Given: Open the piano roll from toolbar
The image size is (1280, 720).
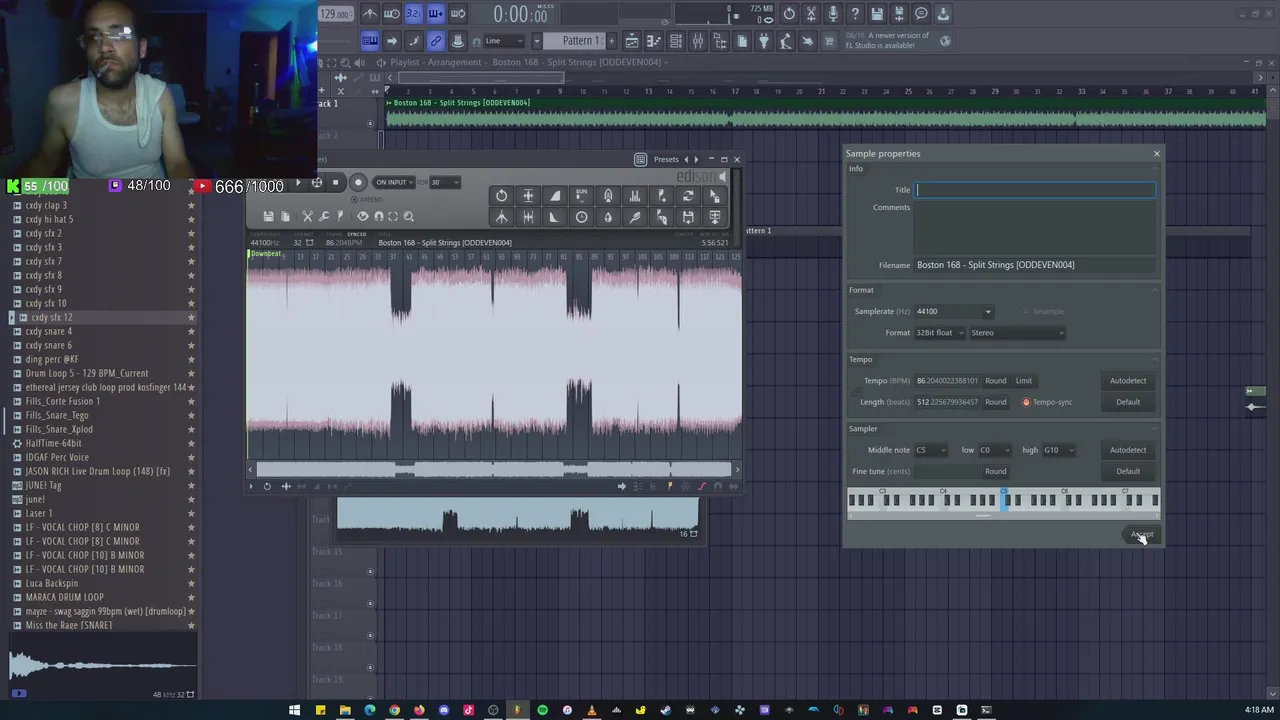Looking at the screenshot, I should pyautogui.click(x=654, y=41).
